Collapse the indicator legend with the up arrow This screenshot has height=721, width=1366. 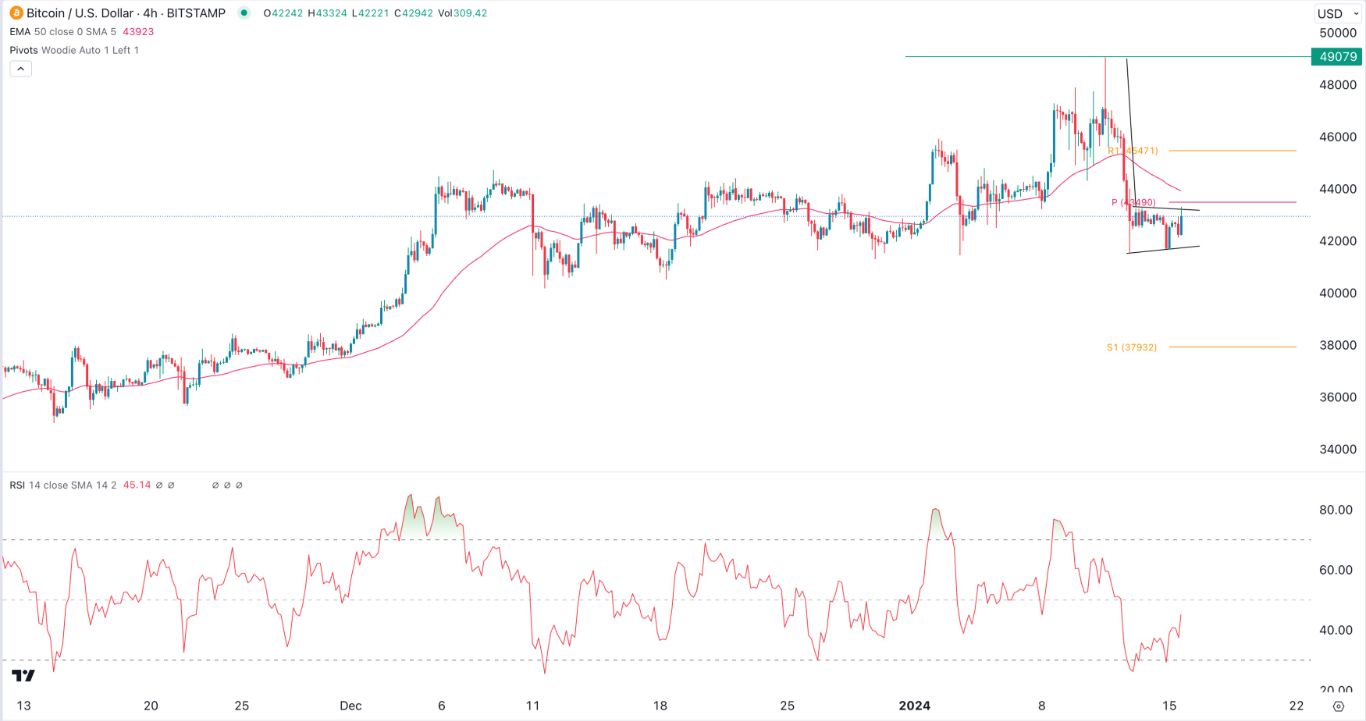click(x=19, y=67)
